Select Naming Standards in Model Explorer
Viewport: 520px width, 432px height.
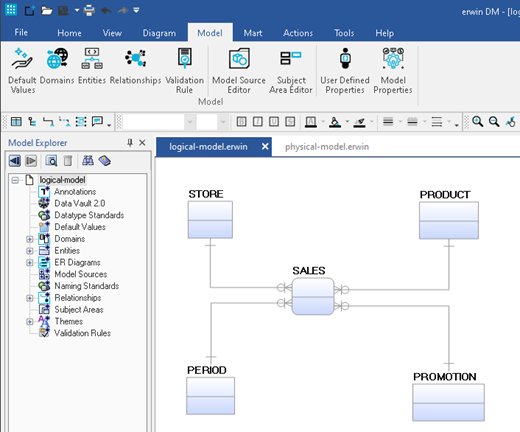(86, 286)
